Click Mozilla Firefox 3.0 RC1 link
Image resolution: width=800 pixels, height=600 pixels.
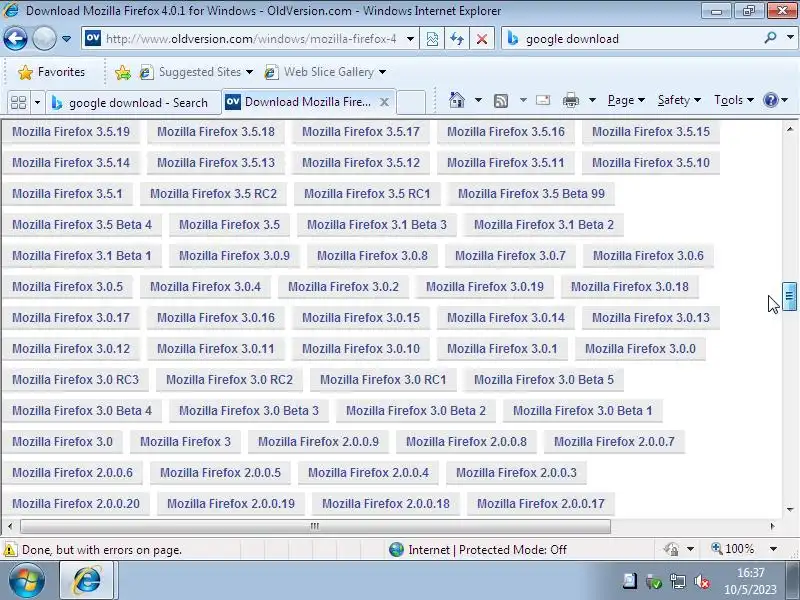pos(383,380)
